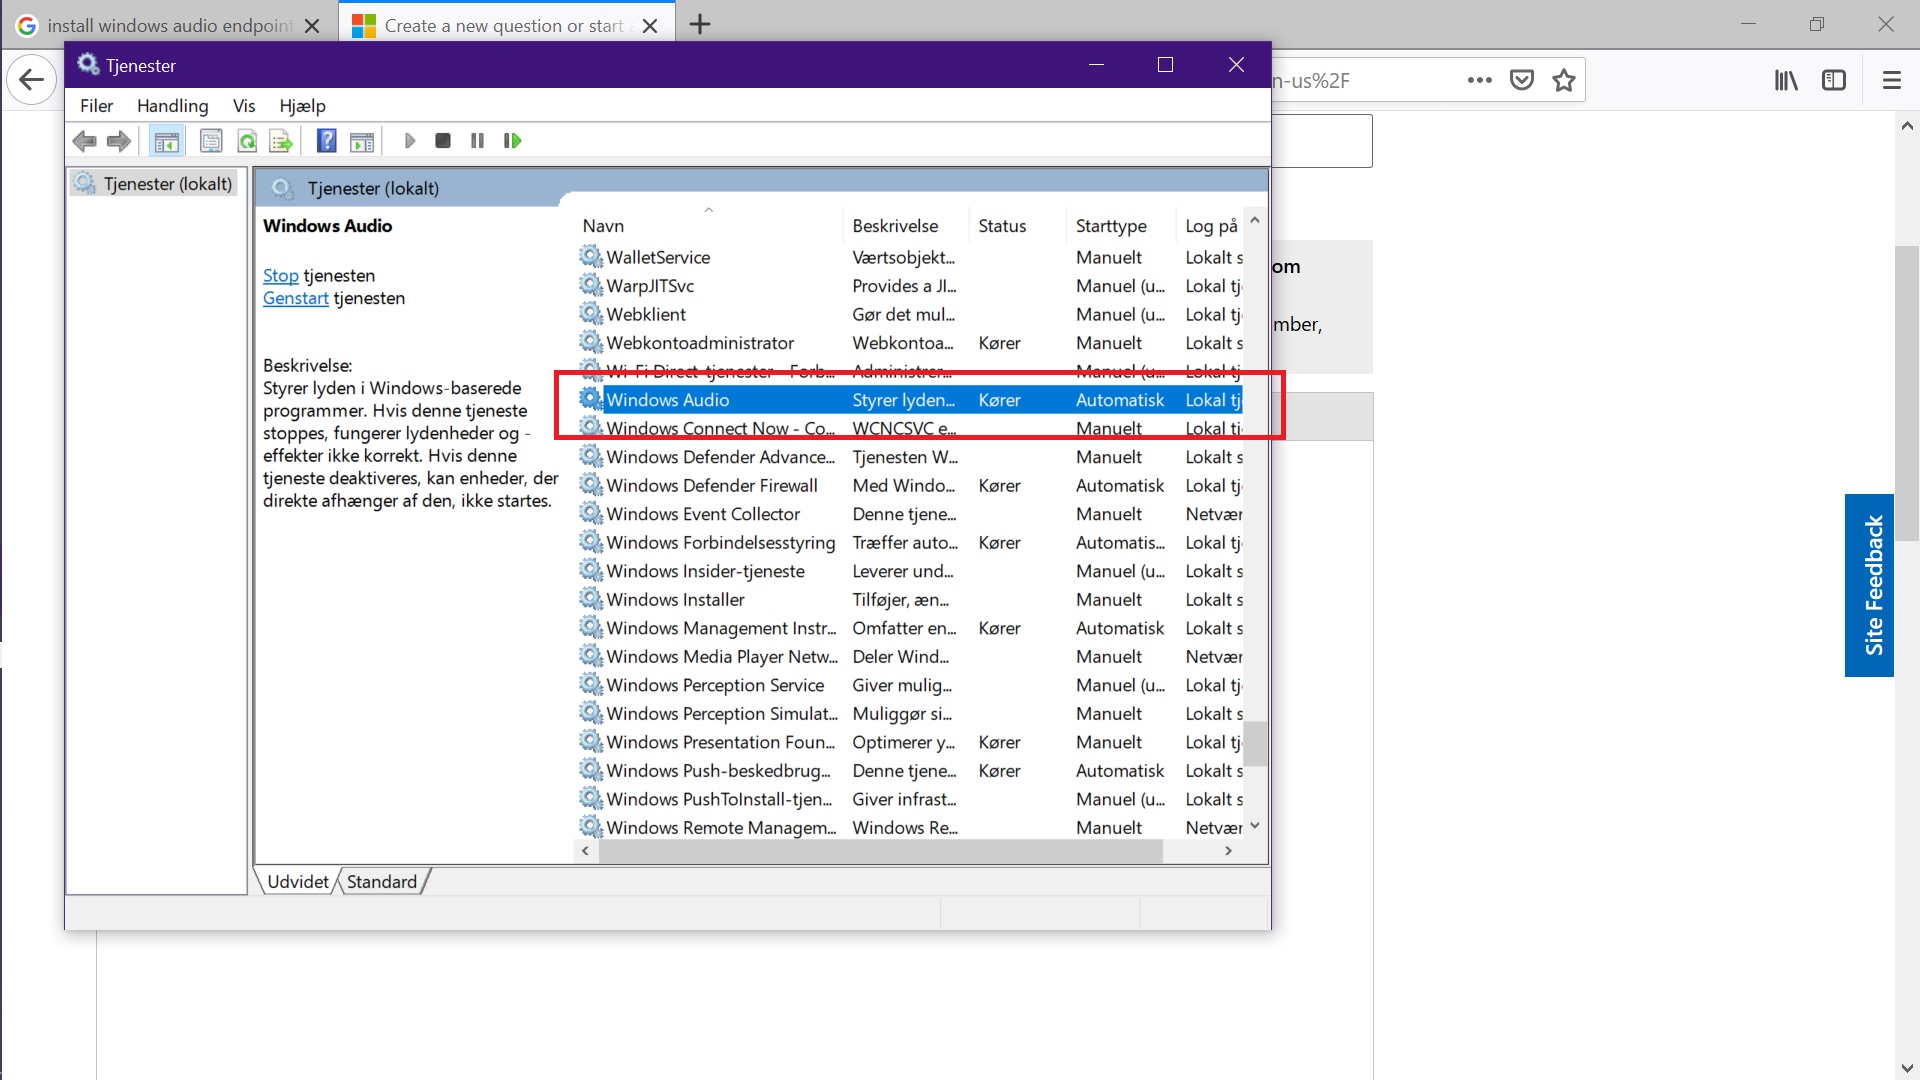Select Windows Management Instrumentation row

pyautogui.click(x=910, y=628)
